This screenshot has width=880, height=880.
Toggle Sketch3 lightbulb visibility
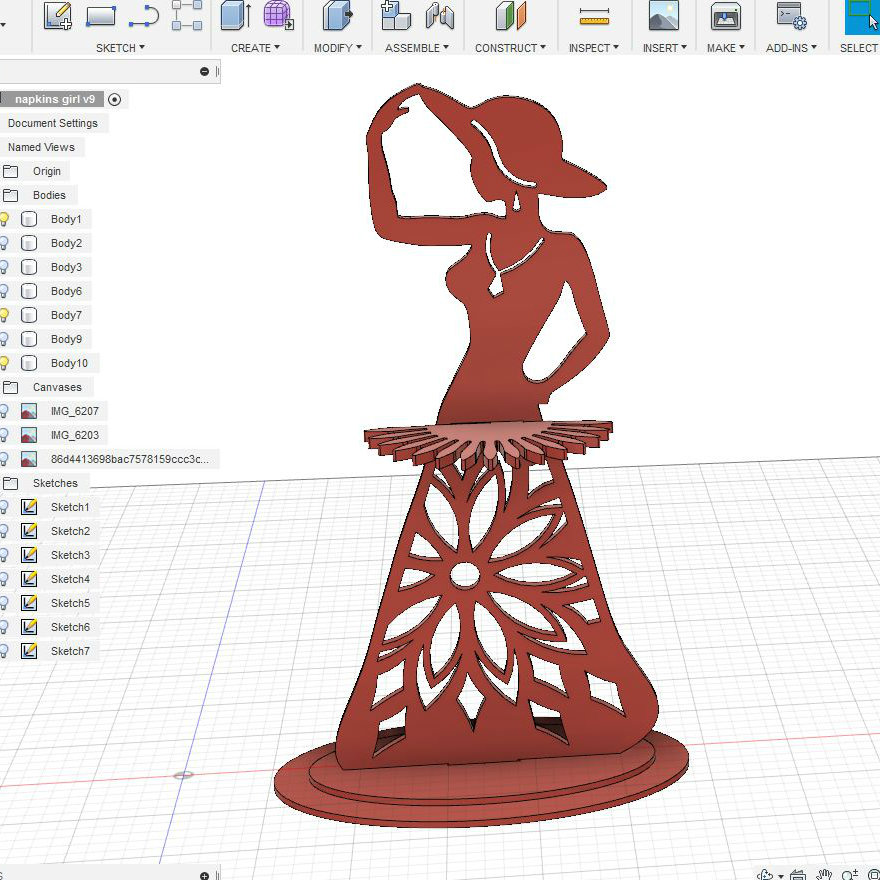click(x=4, y=555)
